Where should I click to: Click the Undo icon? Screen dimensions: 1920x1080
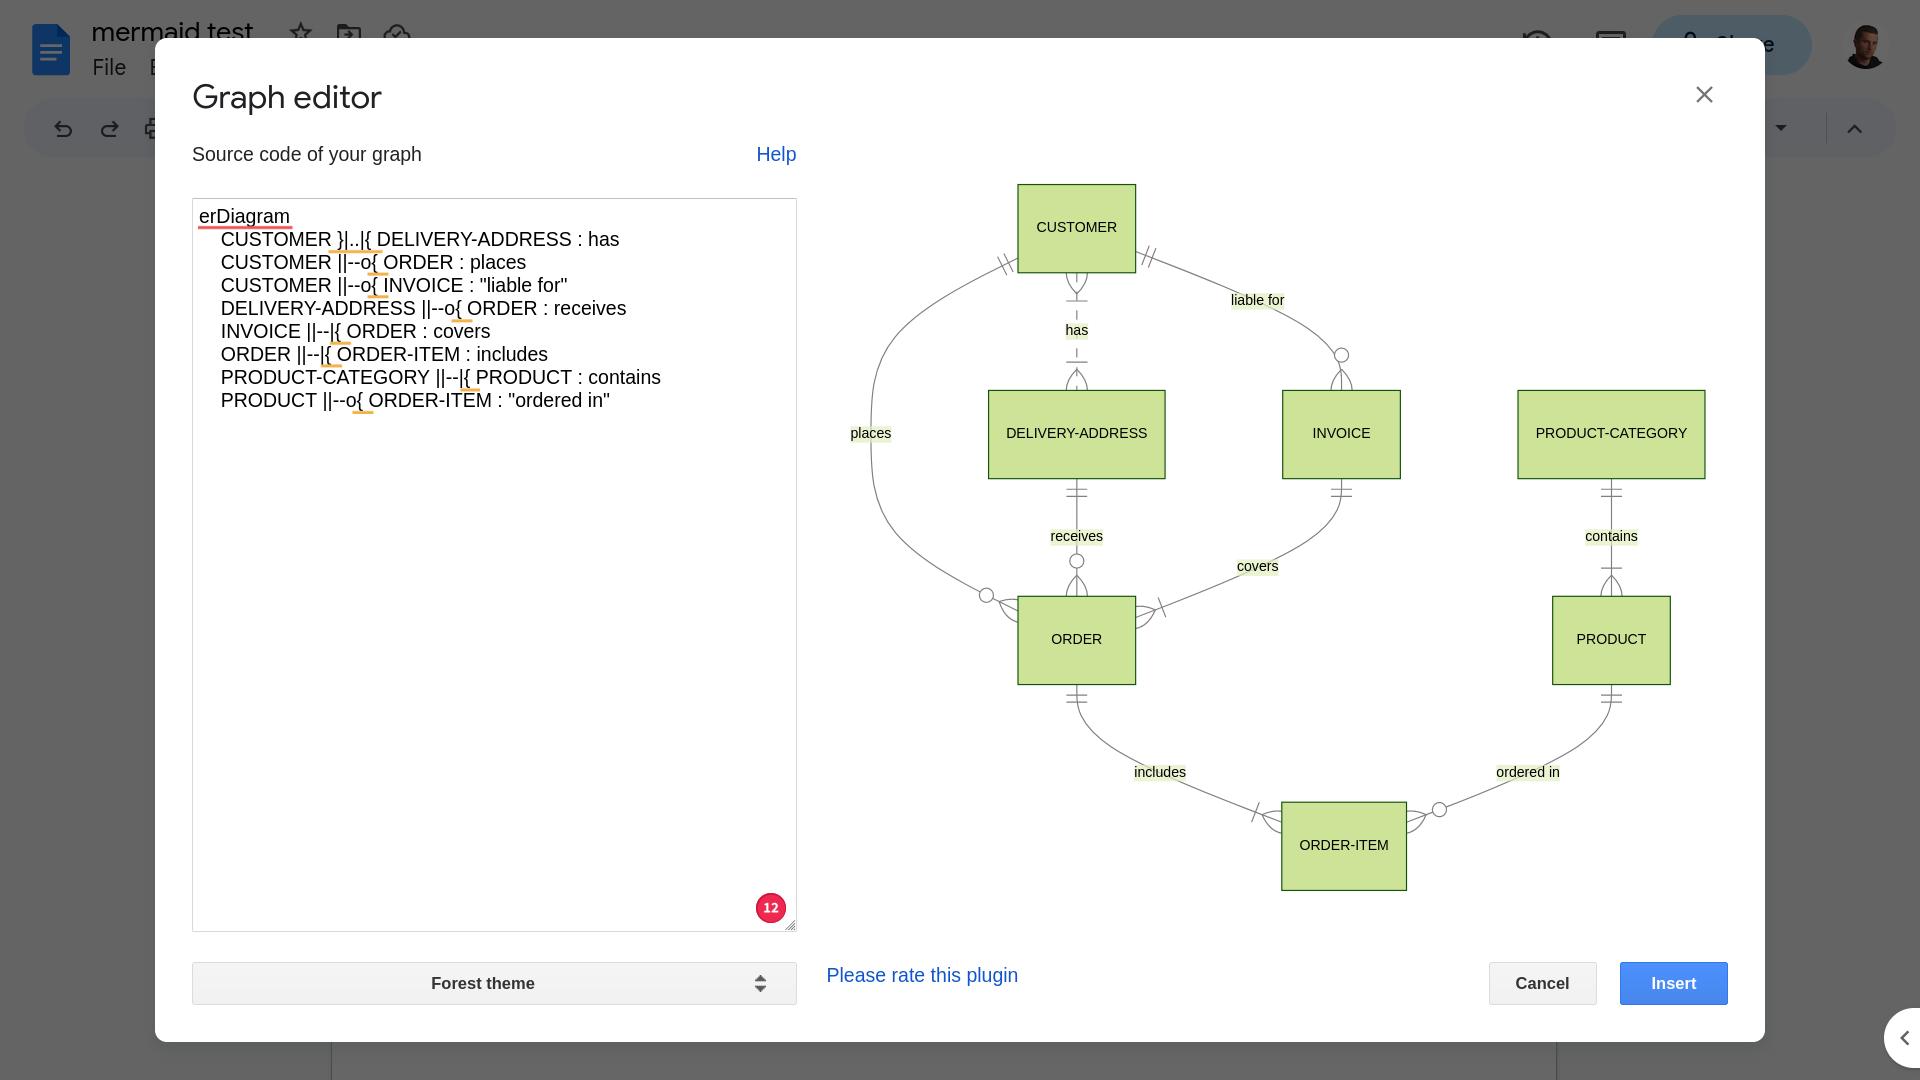(x=62, y=128)
